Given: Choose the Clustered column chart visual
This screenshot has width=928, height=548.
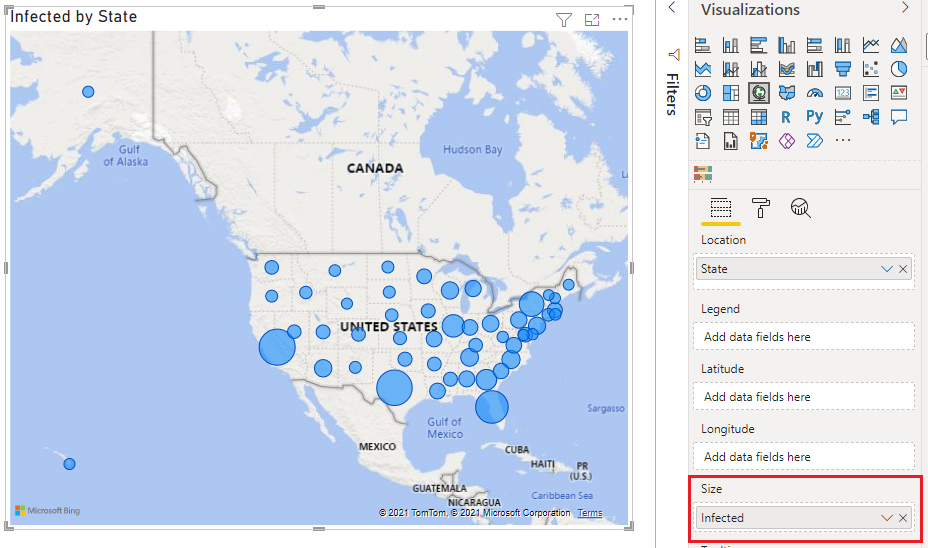Looking at the screenshot, I should point(787,45).
